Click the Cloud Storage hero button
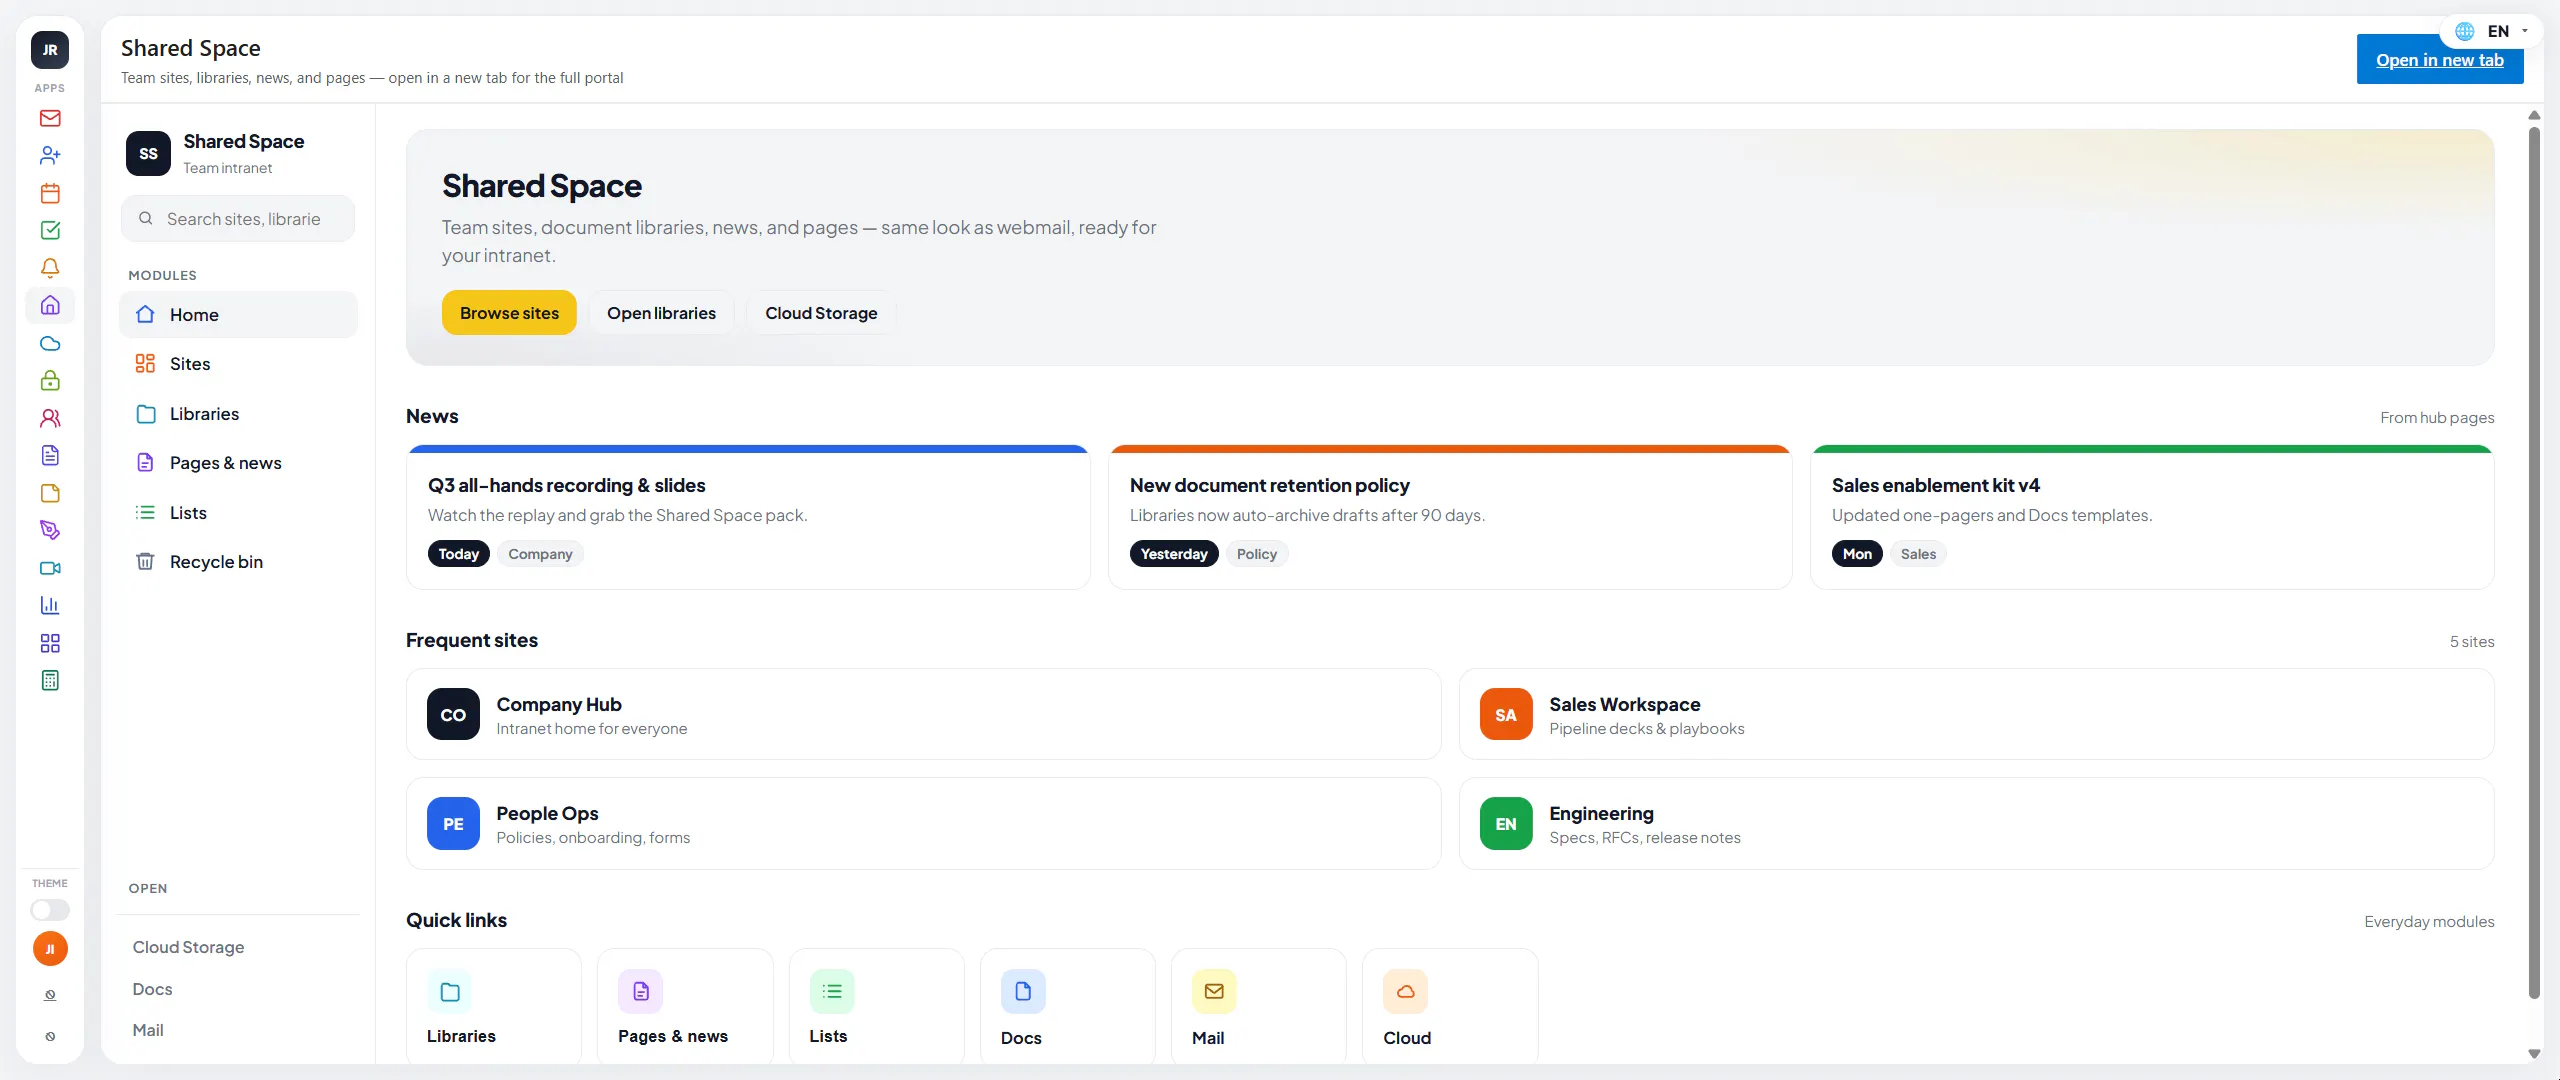The image size is (2560, 1080). 821,313
